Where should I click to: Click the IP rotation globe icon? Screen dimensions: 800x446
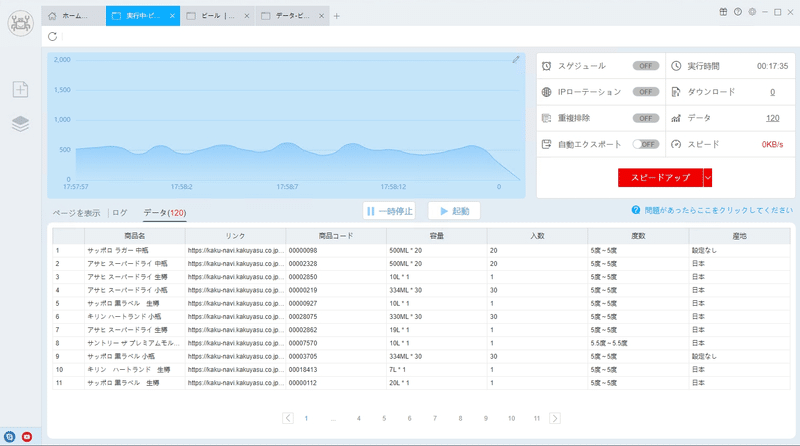pos(546,92)
